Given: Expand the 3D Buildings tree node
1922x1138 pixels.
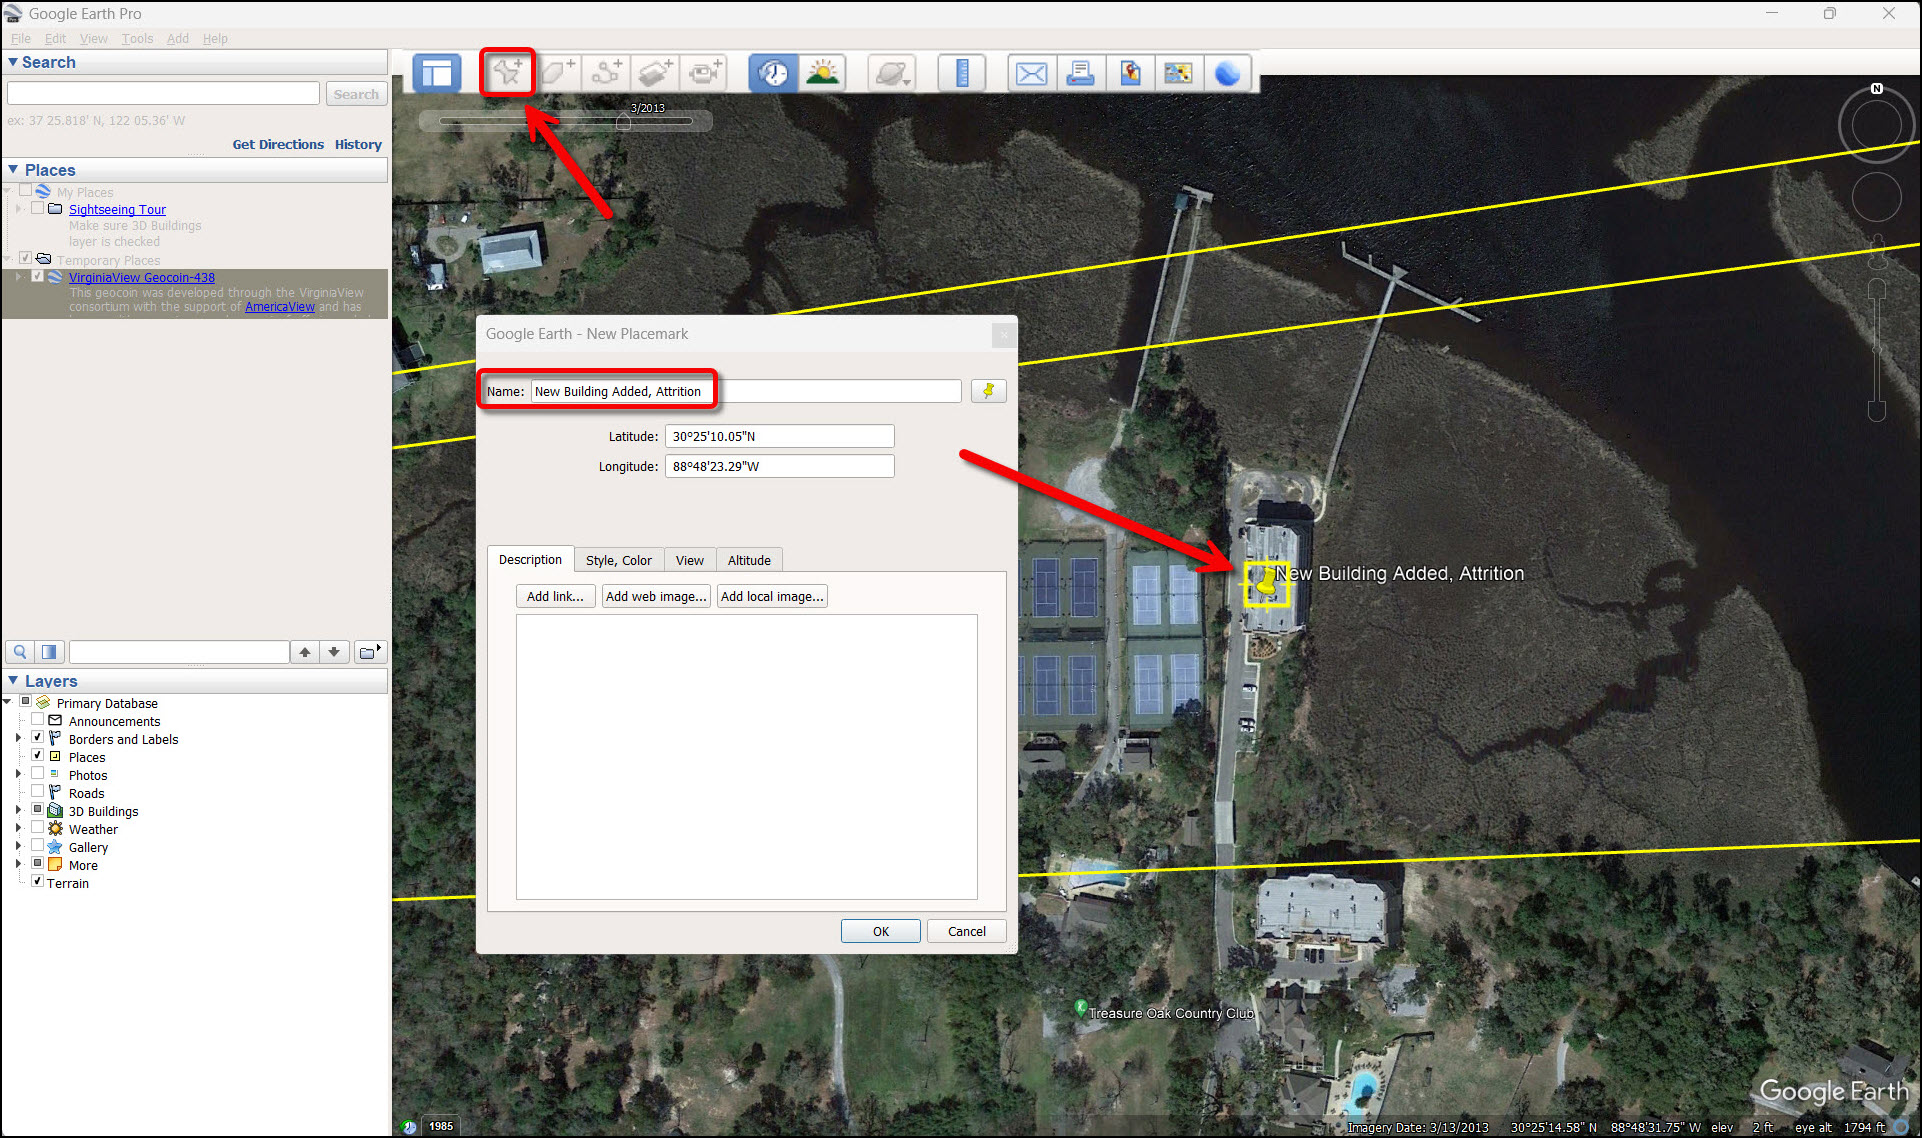Looking at the screenshot, I should (18, 810).
